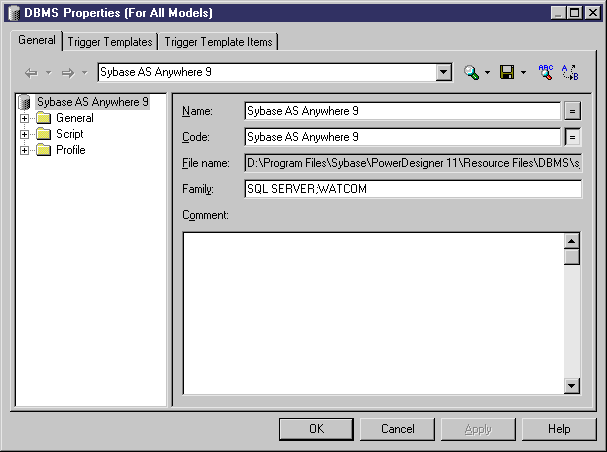Image resolution: width=607 pixels, height=452 pixels.
Task: Click the DBMS Properties title bar icon
Action: [14, 13]
